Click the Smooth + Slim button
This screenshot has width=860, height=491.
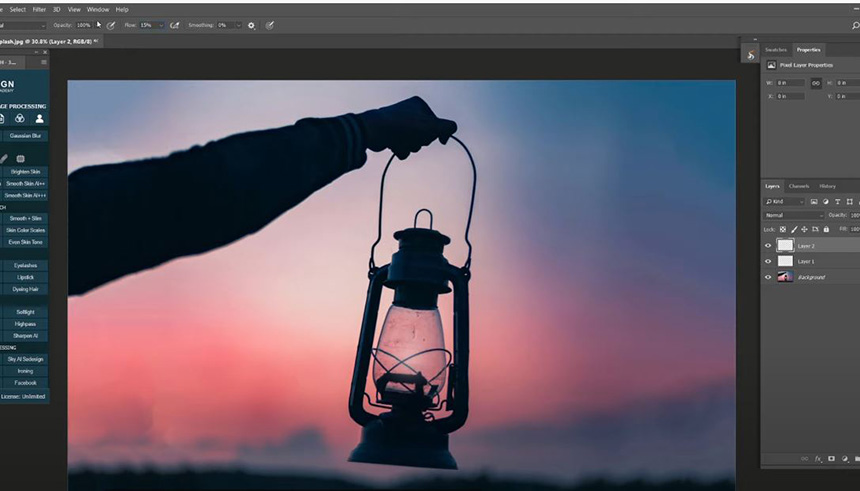pos(25,218)
